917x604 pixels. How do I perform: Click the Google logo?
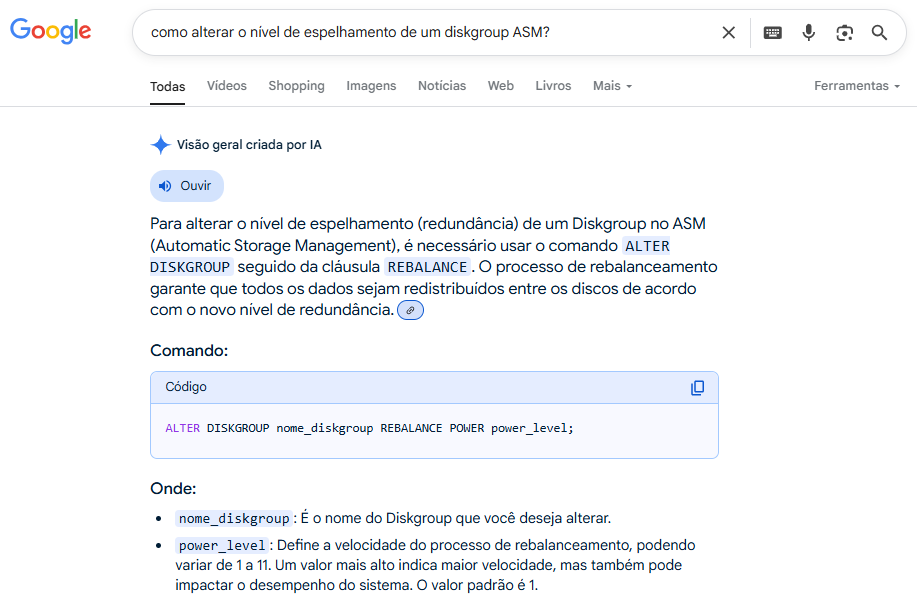pos(51,31)
